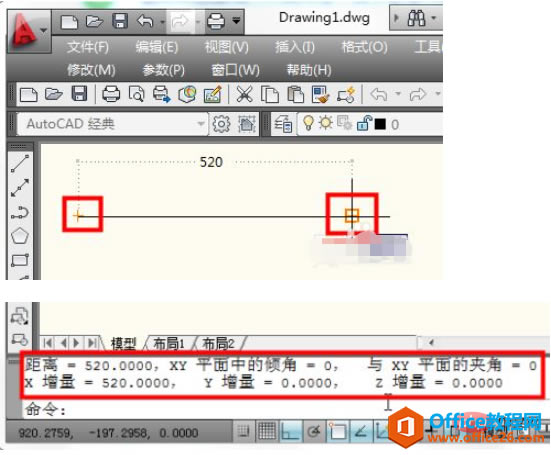The width and height of the screenshot is (551, 455).
Task: Open the 插入(I) menu
Action: [294, 47]
